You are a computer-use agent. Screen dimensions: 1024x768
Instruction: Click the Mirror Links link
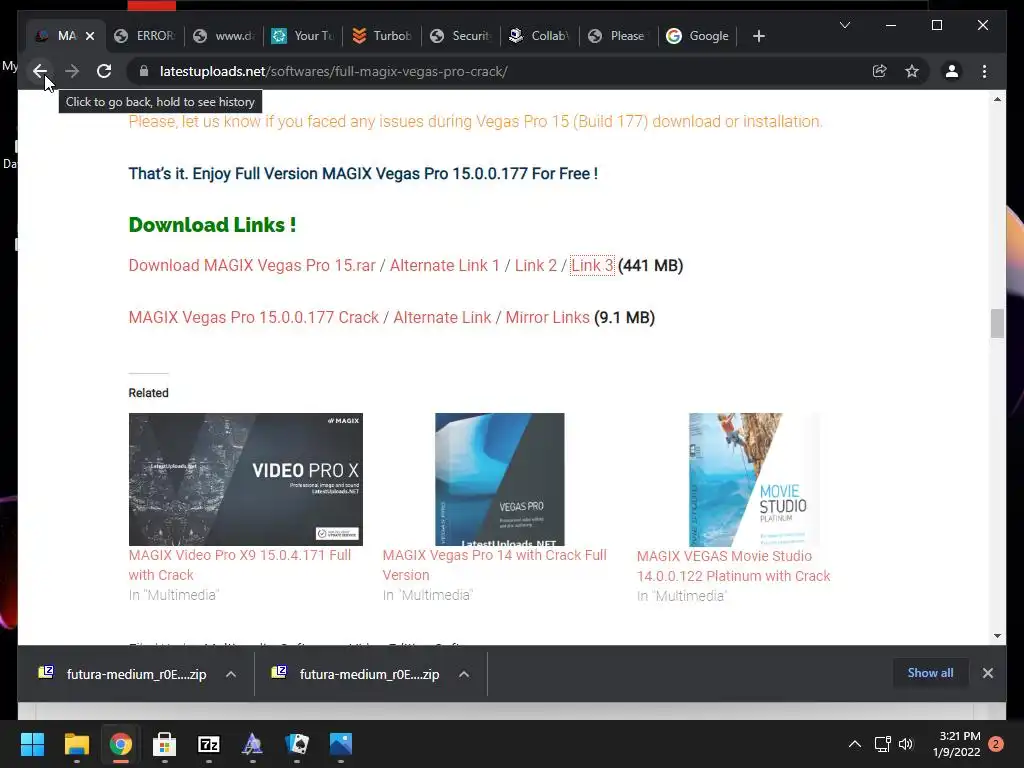547,317
